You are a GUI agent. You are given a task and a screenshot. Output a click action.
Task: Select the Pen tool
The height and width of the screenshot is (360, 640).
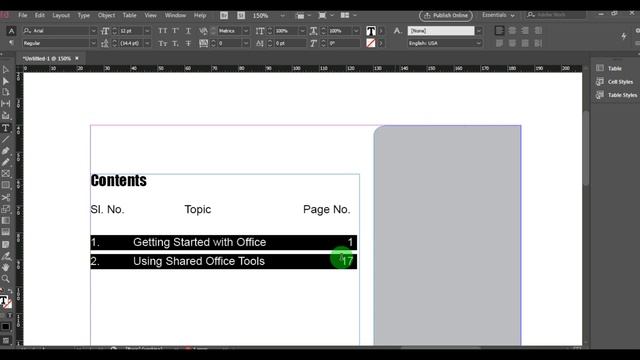6,151
